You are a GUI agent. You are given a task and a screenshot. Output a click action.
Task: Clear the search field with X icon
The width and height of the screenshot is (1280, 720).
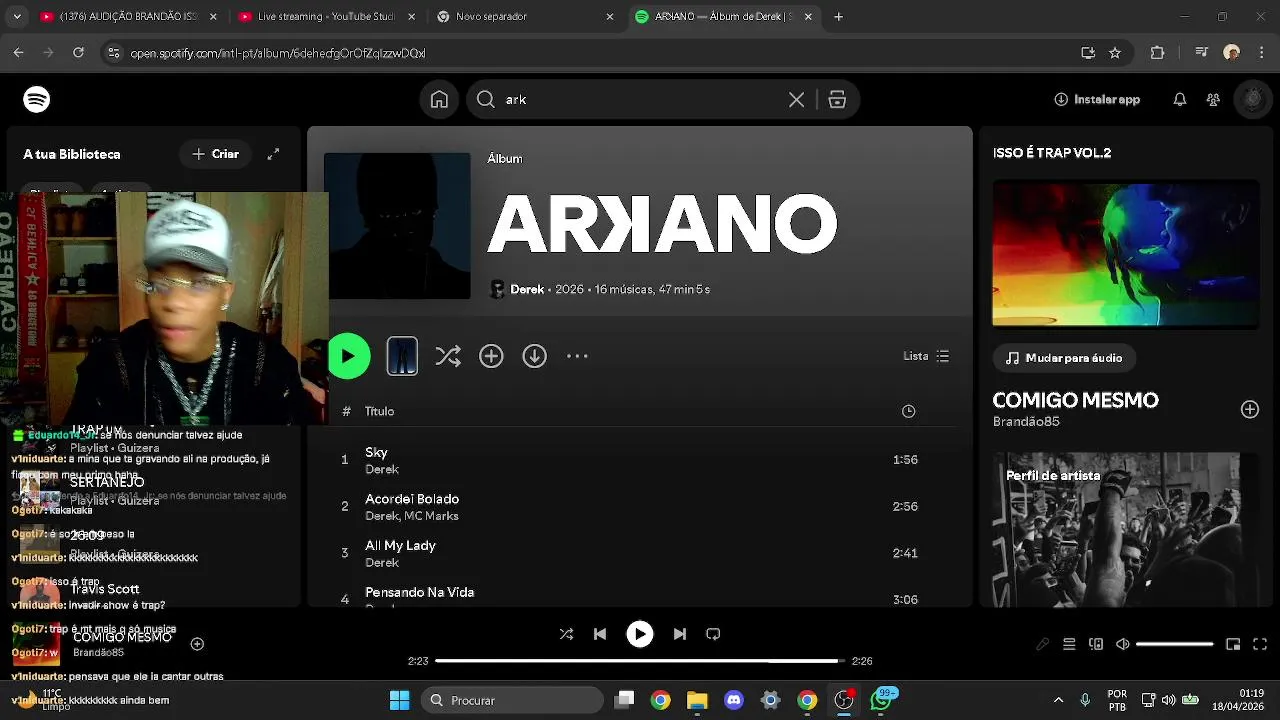pyautogui.click(x=796, y=99)
